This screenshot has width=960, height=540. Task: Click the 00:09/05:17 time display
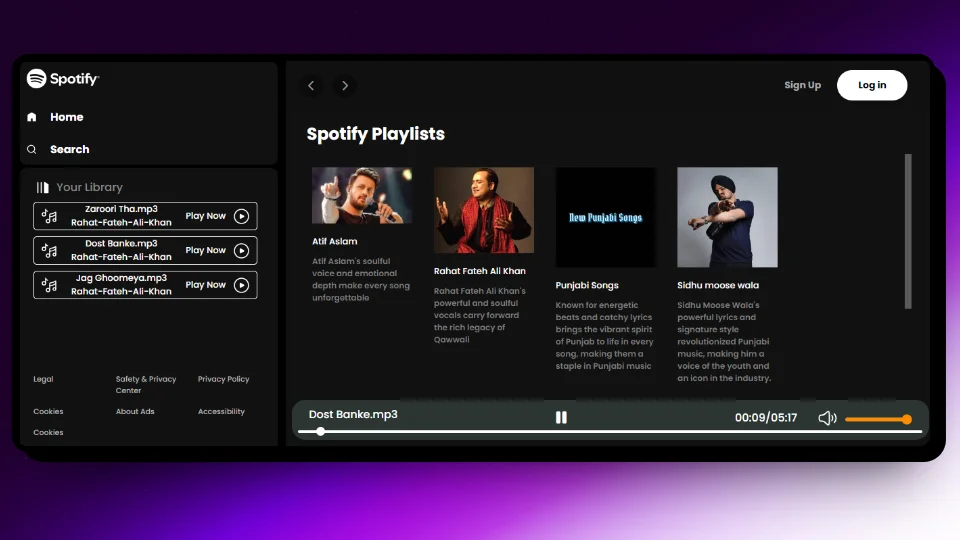766,418
